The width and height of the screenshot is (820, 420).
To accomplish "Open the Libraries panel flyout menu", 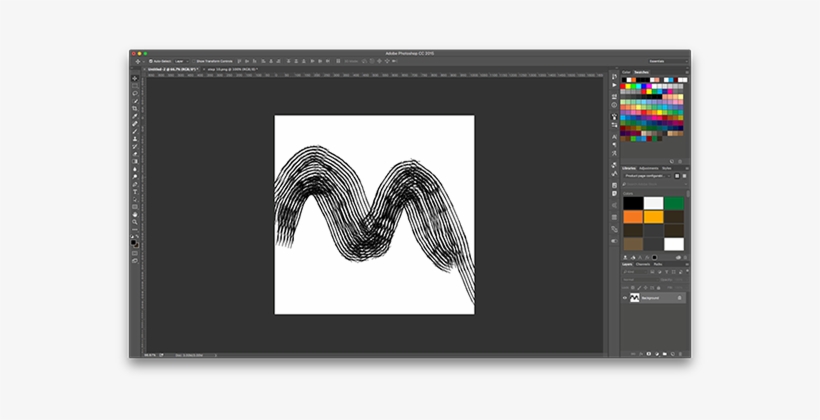I will [687, 168].
